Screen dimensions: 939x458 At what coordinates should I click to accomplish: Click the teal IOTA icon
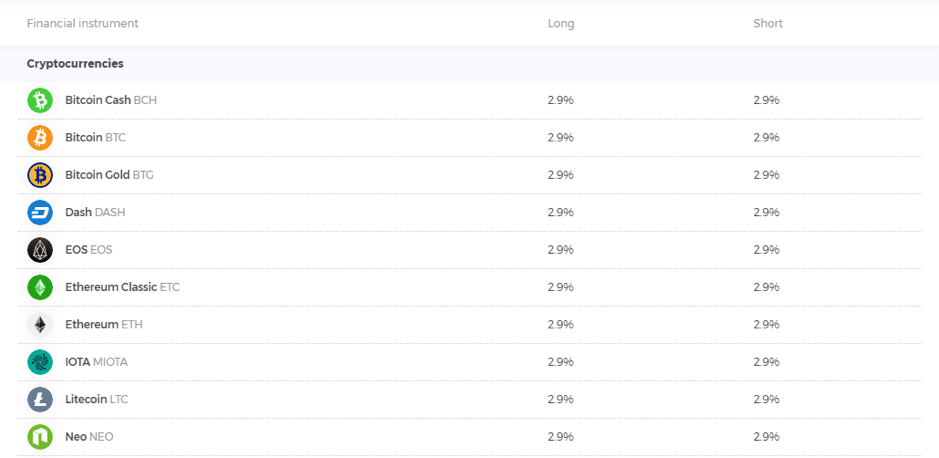point(40,362)
